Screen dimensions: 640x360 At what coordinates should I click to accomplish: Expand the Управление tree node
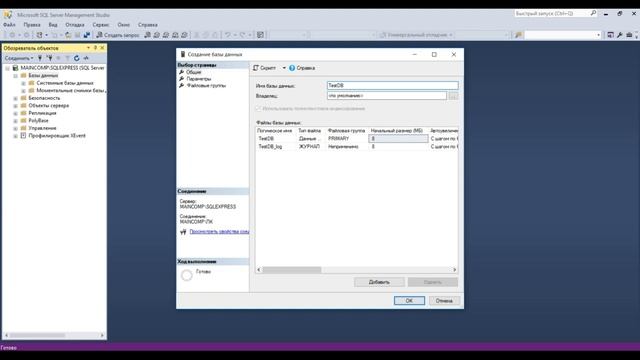click(x=16, y=128)
